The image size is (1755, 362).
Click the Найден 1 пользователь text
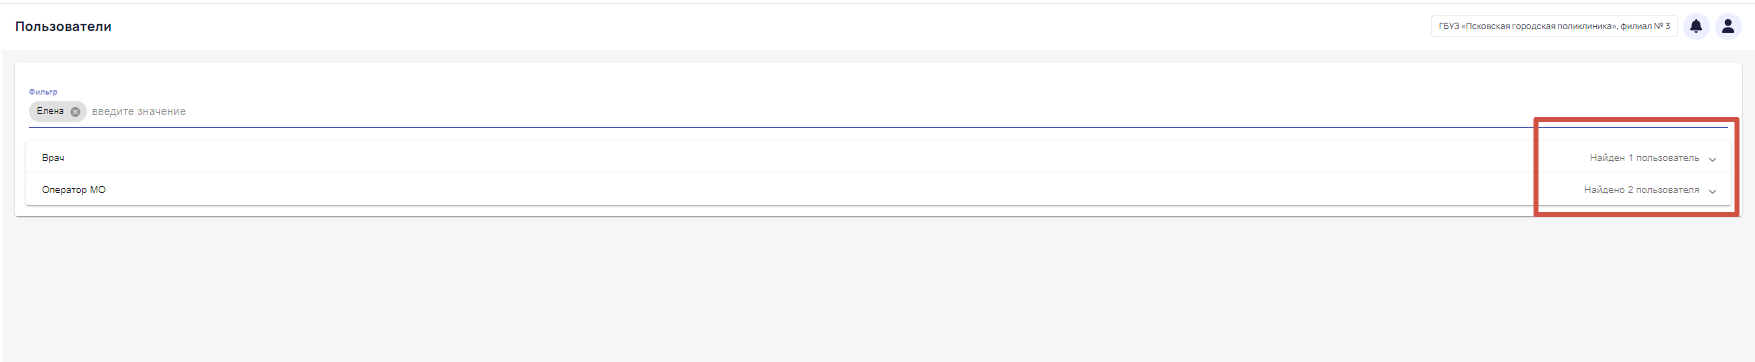coord(1644,158)
